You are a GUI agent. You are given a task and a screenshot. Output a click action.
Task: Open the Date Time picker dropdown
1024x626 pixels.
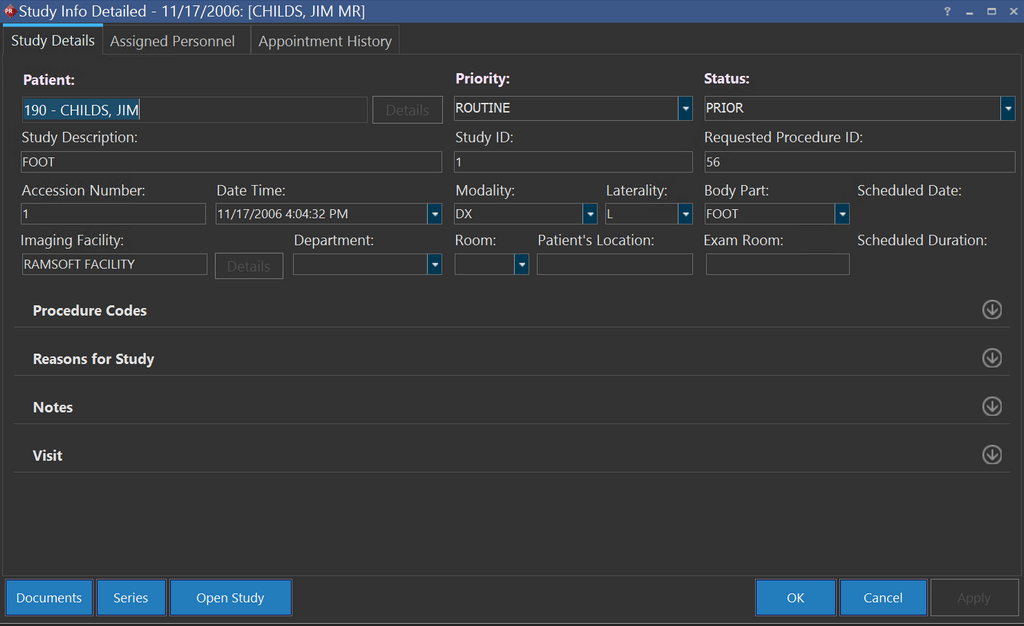434,214
